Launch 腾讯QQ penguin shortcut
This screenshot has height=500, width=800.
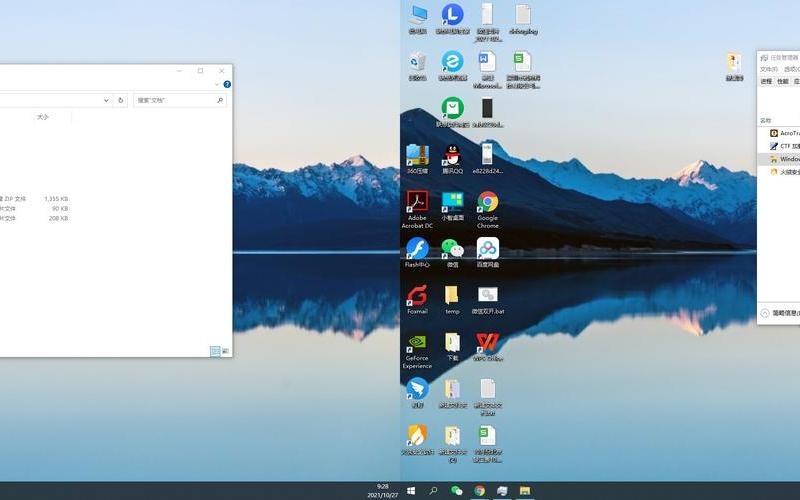[453, 159]
